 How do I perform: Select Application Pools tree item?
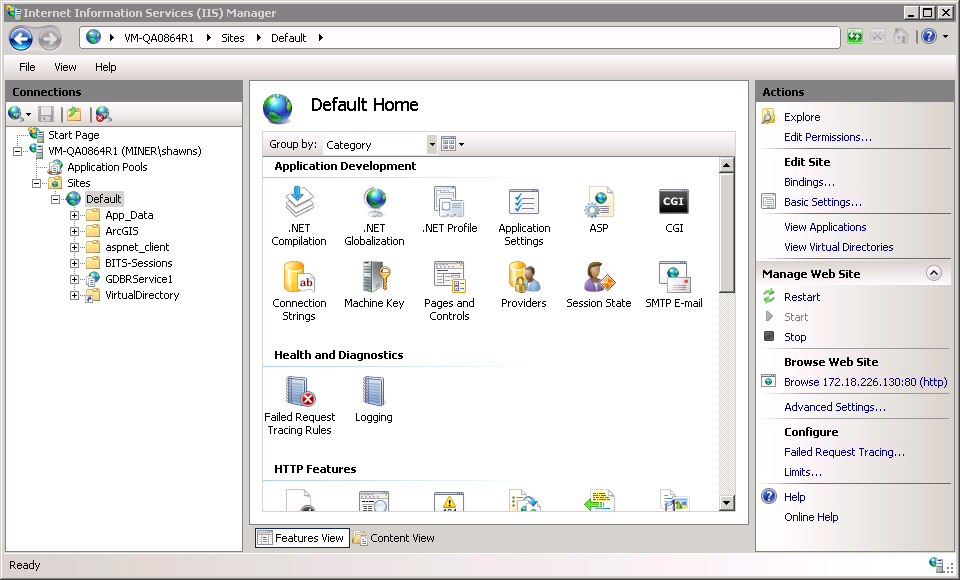point(107,167)
